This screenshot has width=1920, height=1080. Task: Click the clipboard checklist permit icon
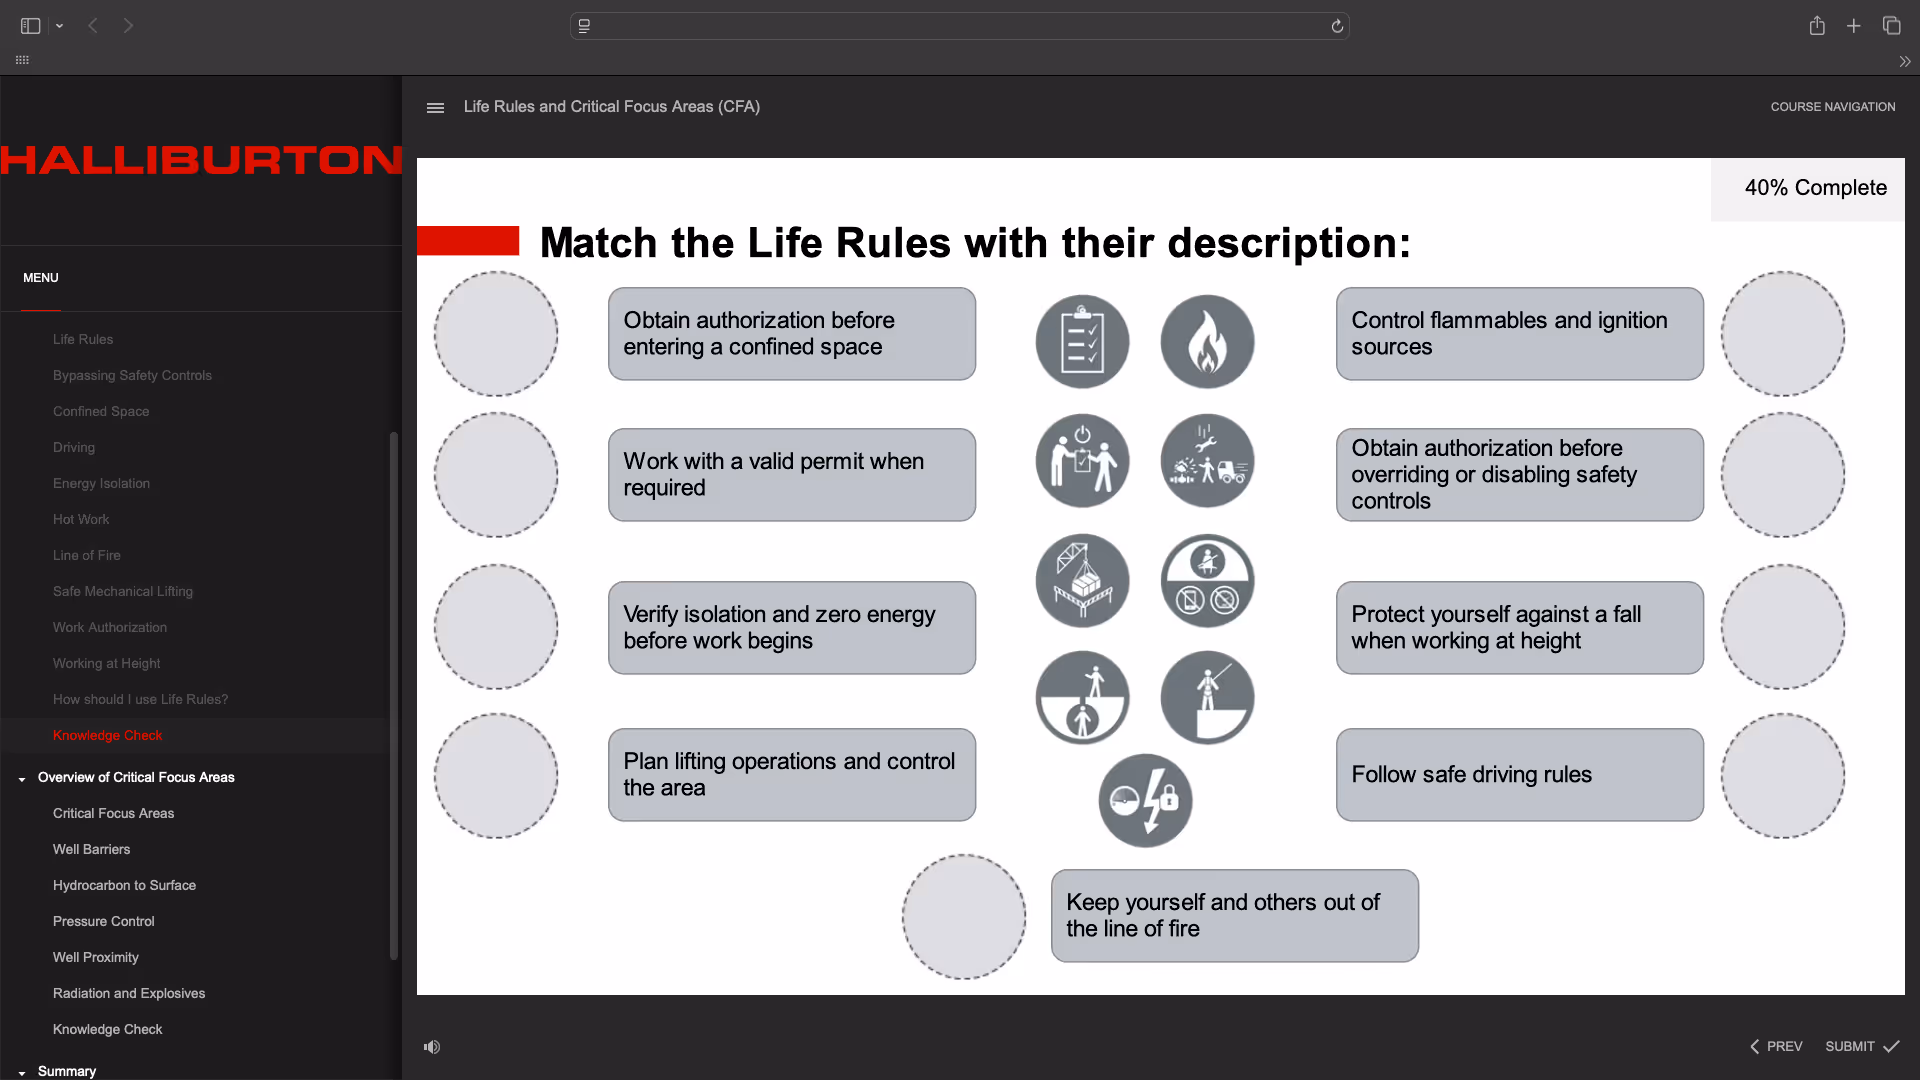1082,342
